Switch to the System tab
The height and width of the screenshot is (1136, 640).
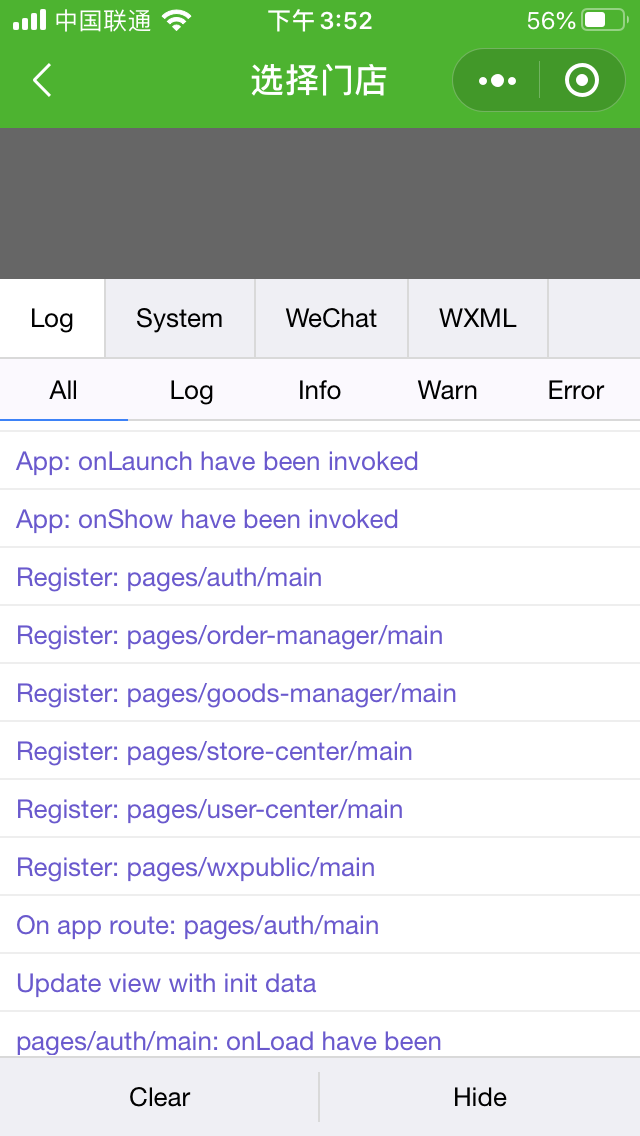(x=180, y=318)
